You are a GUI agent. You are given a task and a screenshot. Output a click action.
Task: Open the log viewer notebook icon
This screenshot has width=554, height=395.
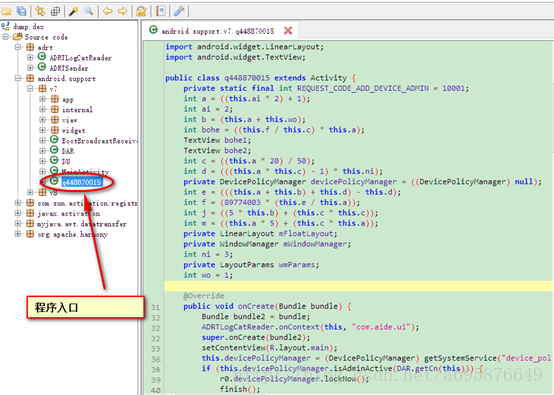[161, 11]
